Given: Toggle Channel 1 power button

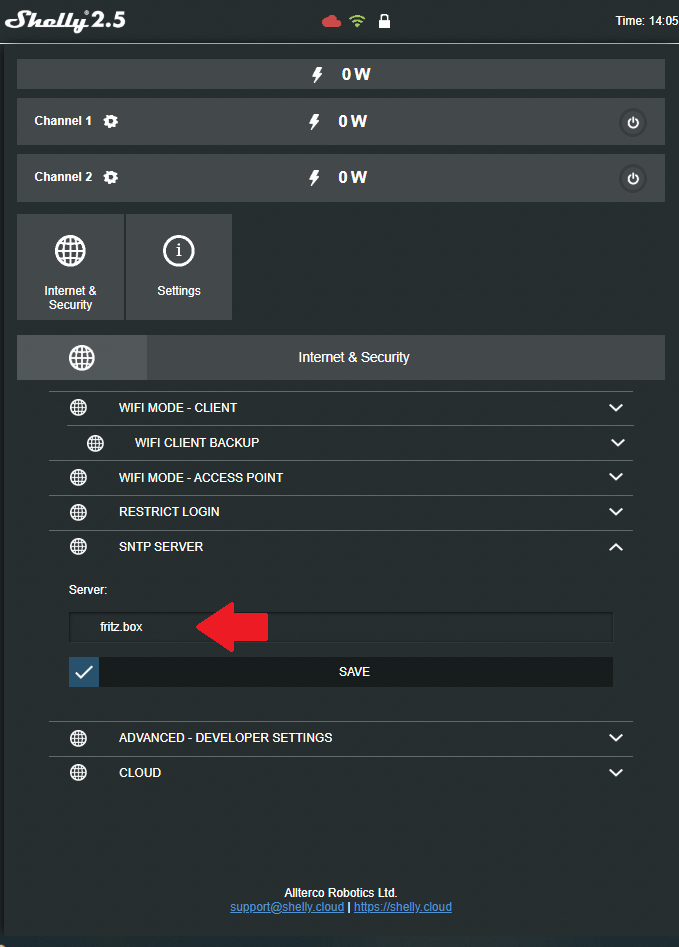Looking at the screenshot, I should click(633, 123).
